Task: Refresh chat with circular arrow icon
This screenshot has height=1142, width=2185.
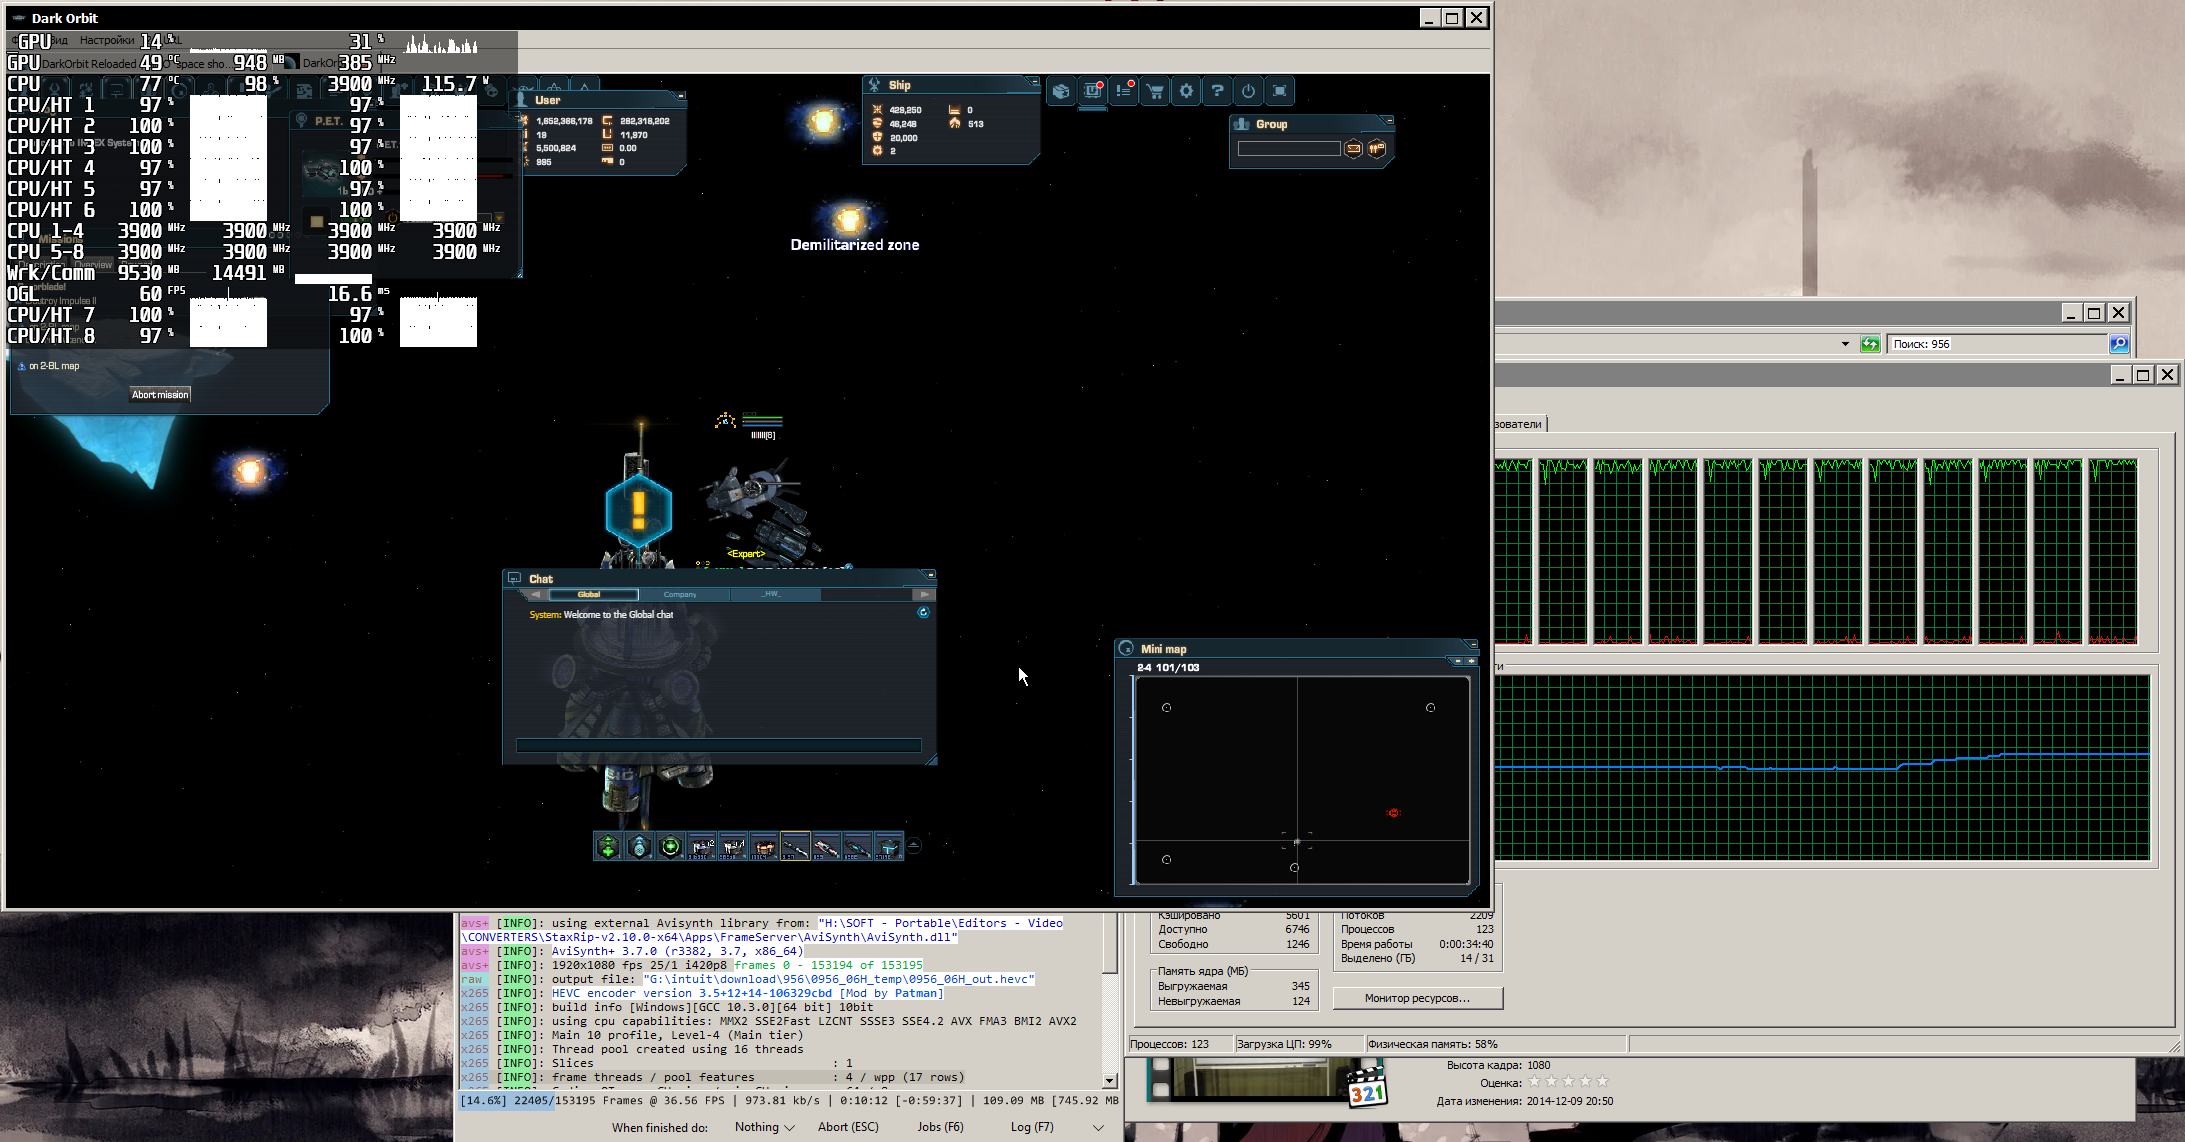Action: click(923, 613)
